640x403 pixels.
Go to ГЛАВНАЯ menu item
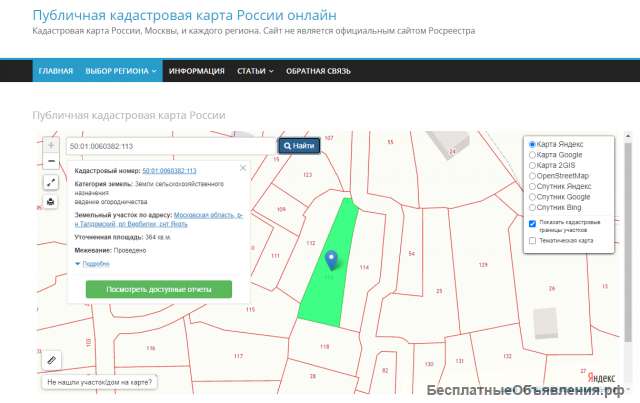coord(56,71)
